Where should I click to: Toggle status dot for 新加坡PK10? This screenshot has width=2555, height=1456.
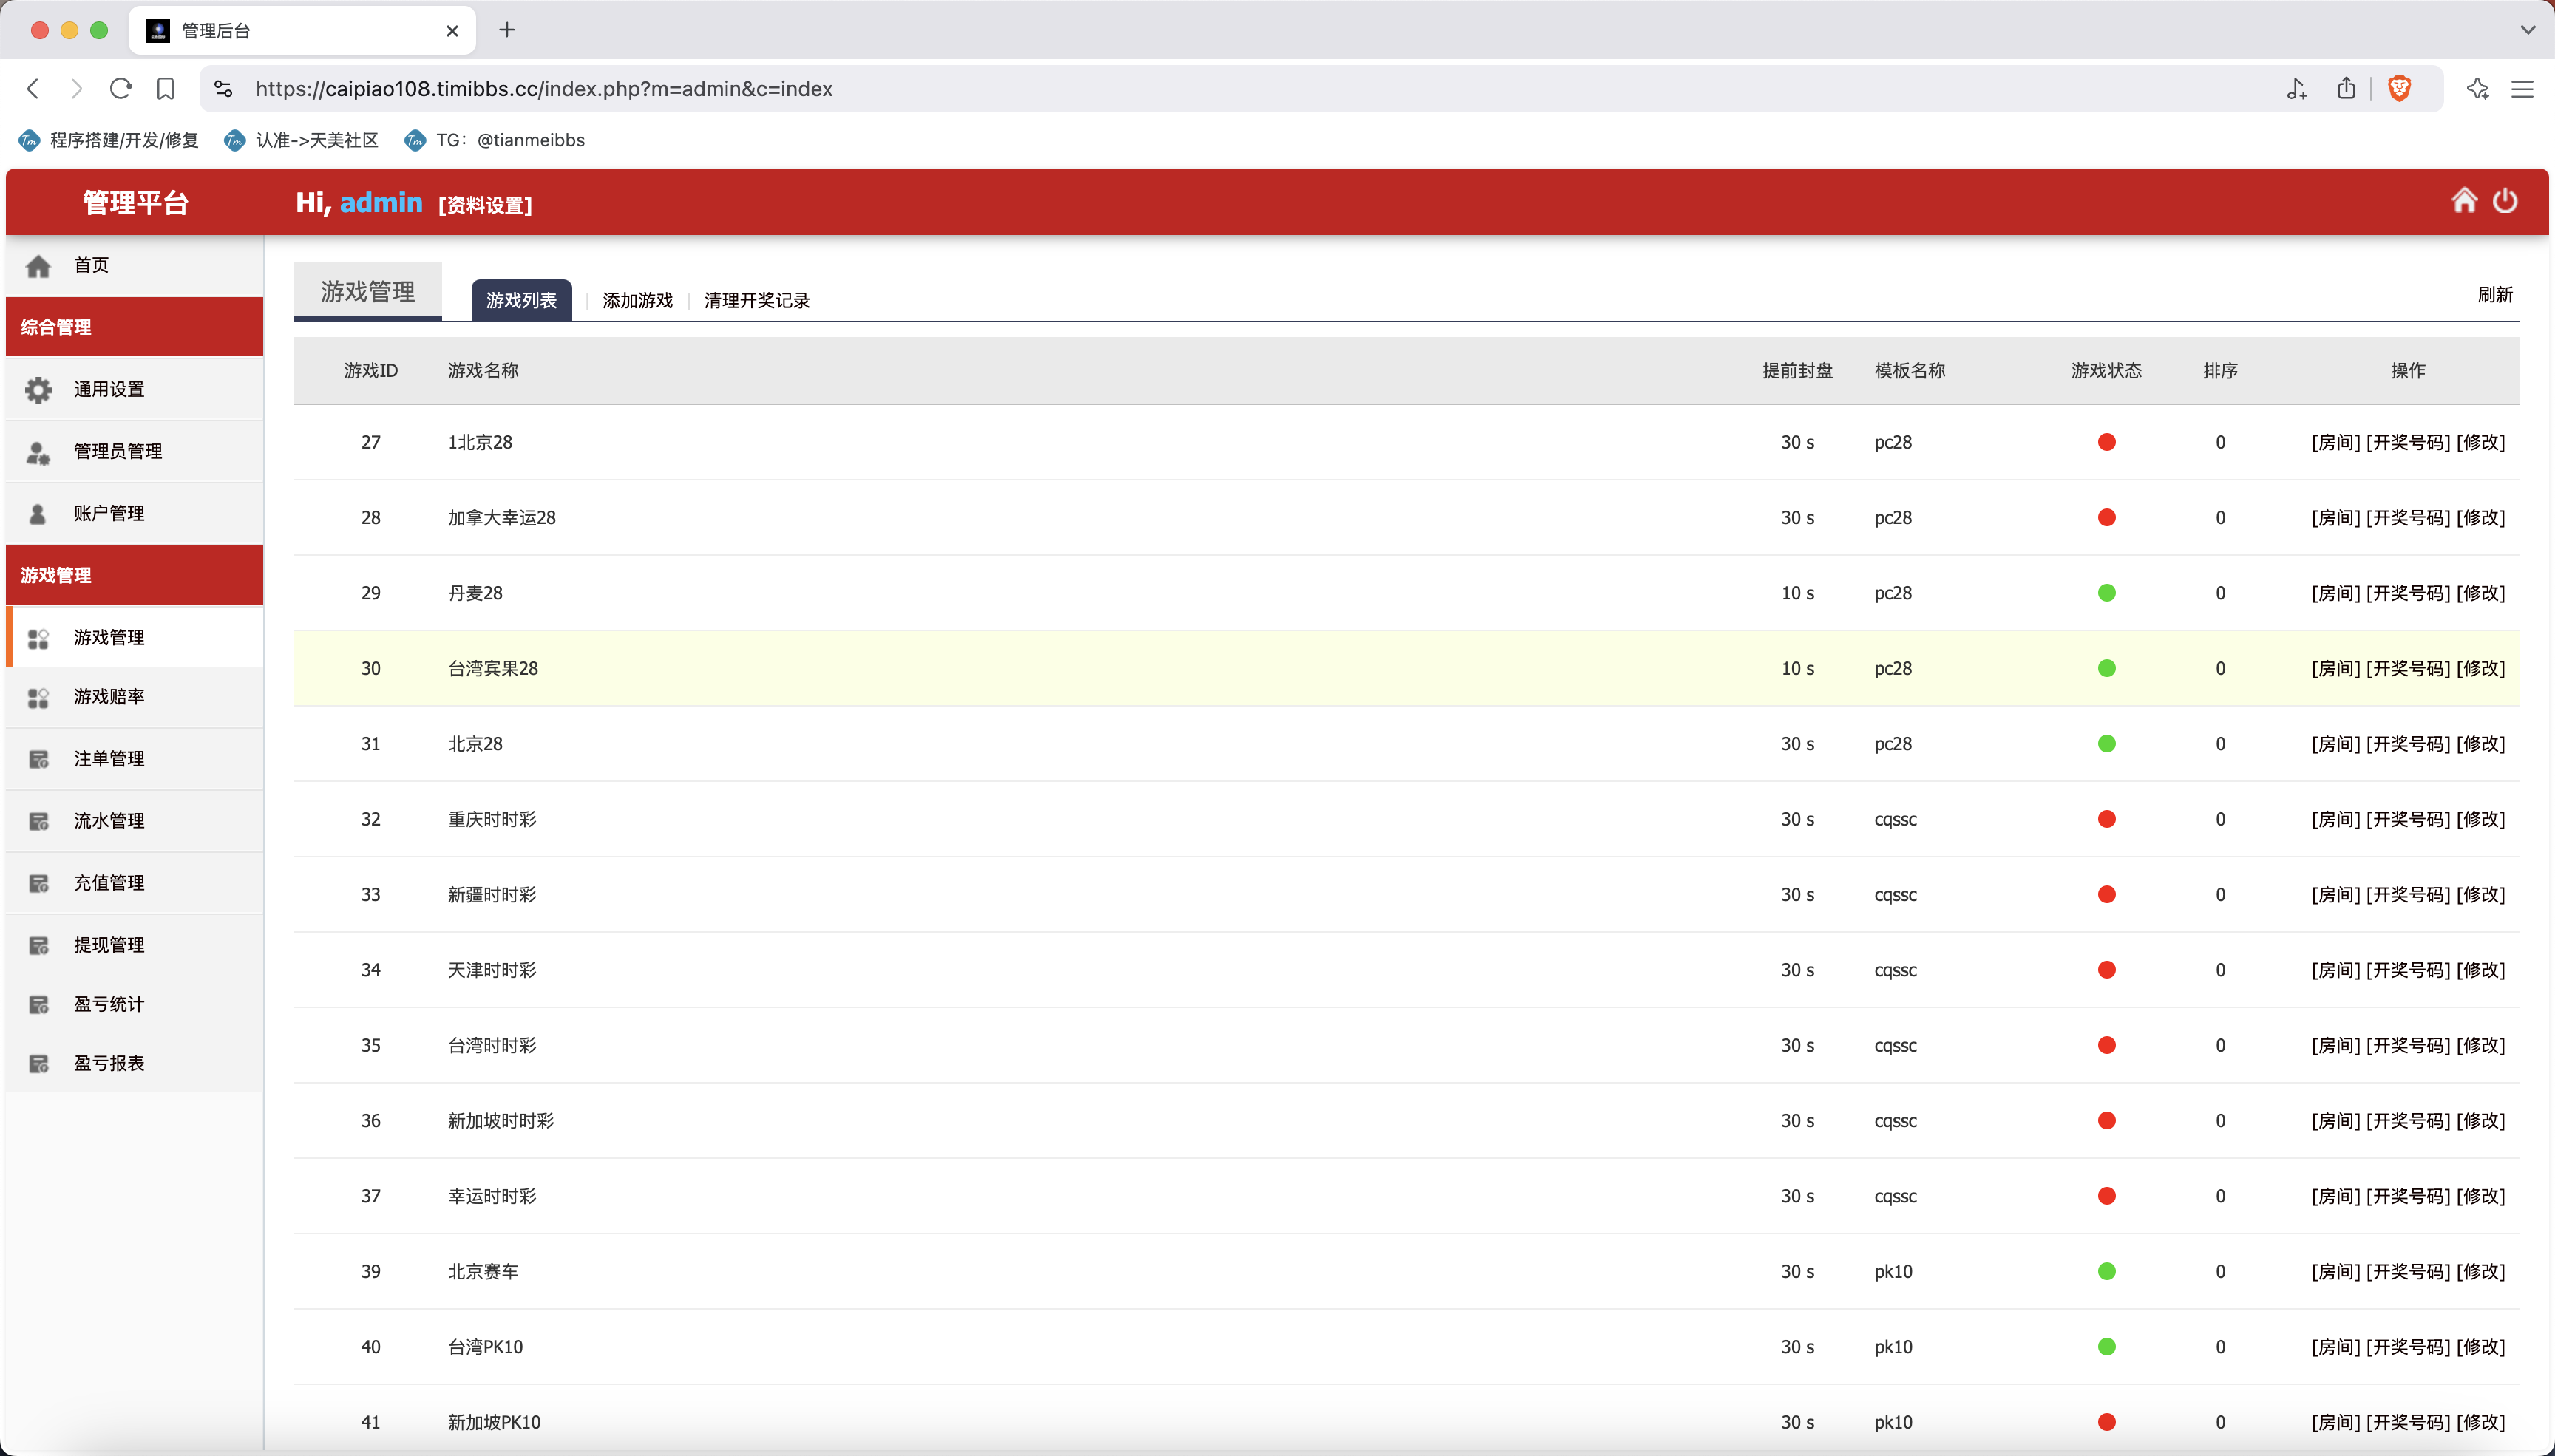pyautogui.click(x=2106, y=1422)
